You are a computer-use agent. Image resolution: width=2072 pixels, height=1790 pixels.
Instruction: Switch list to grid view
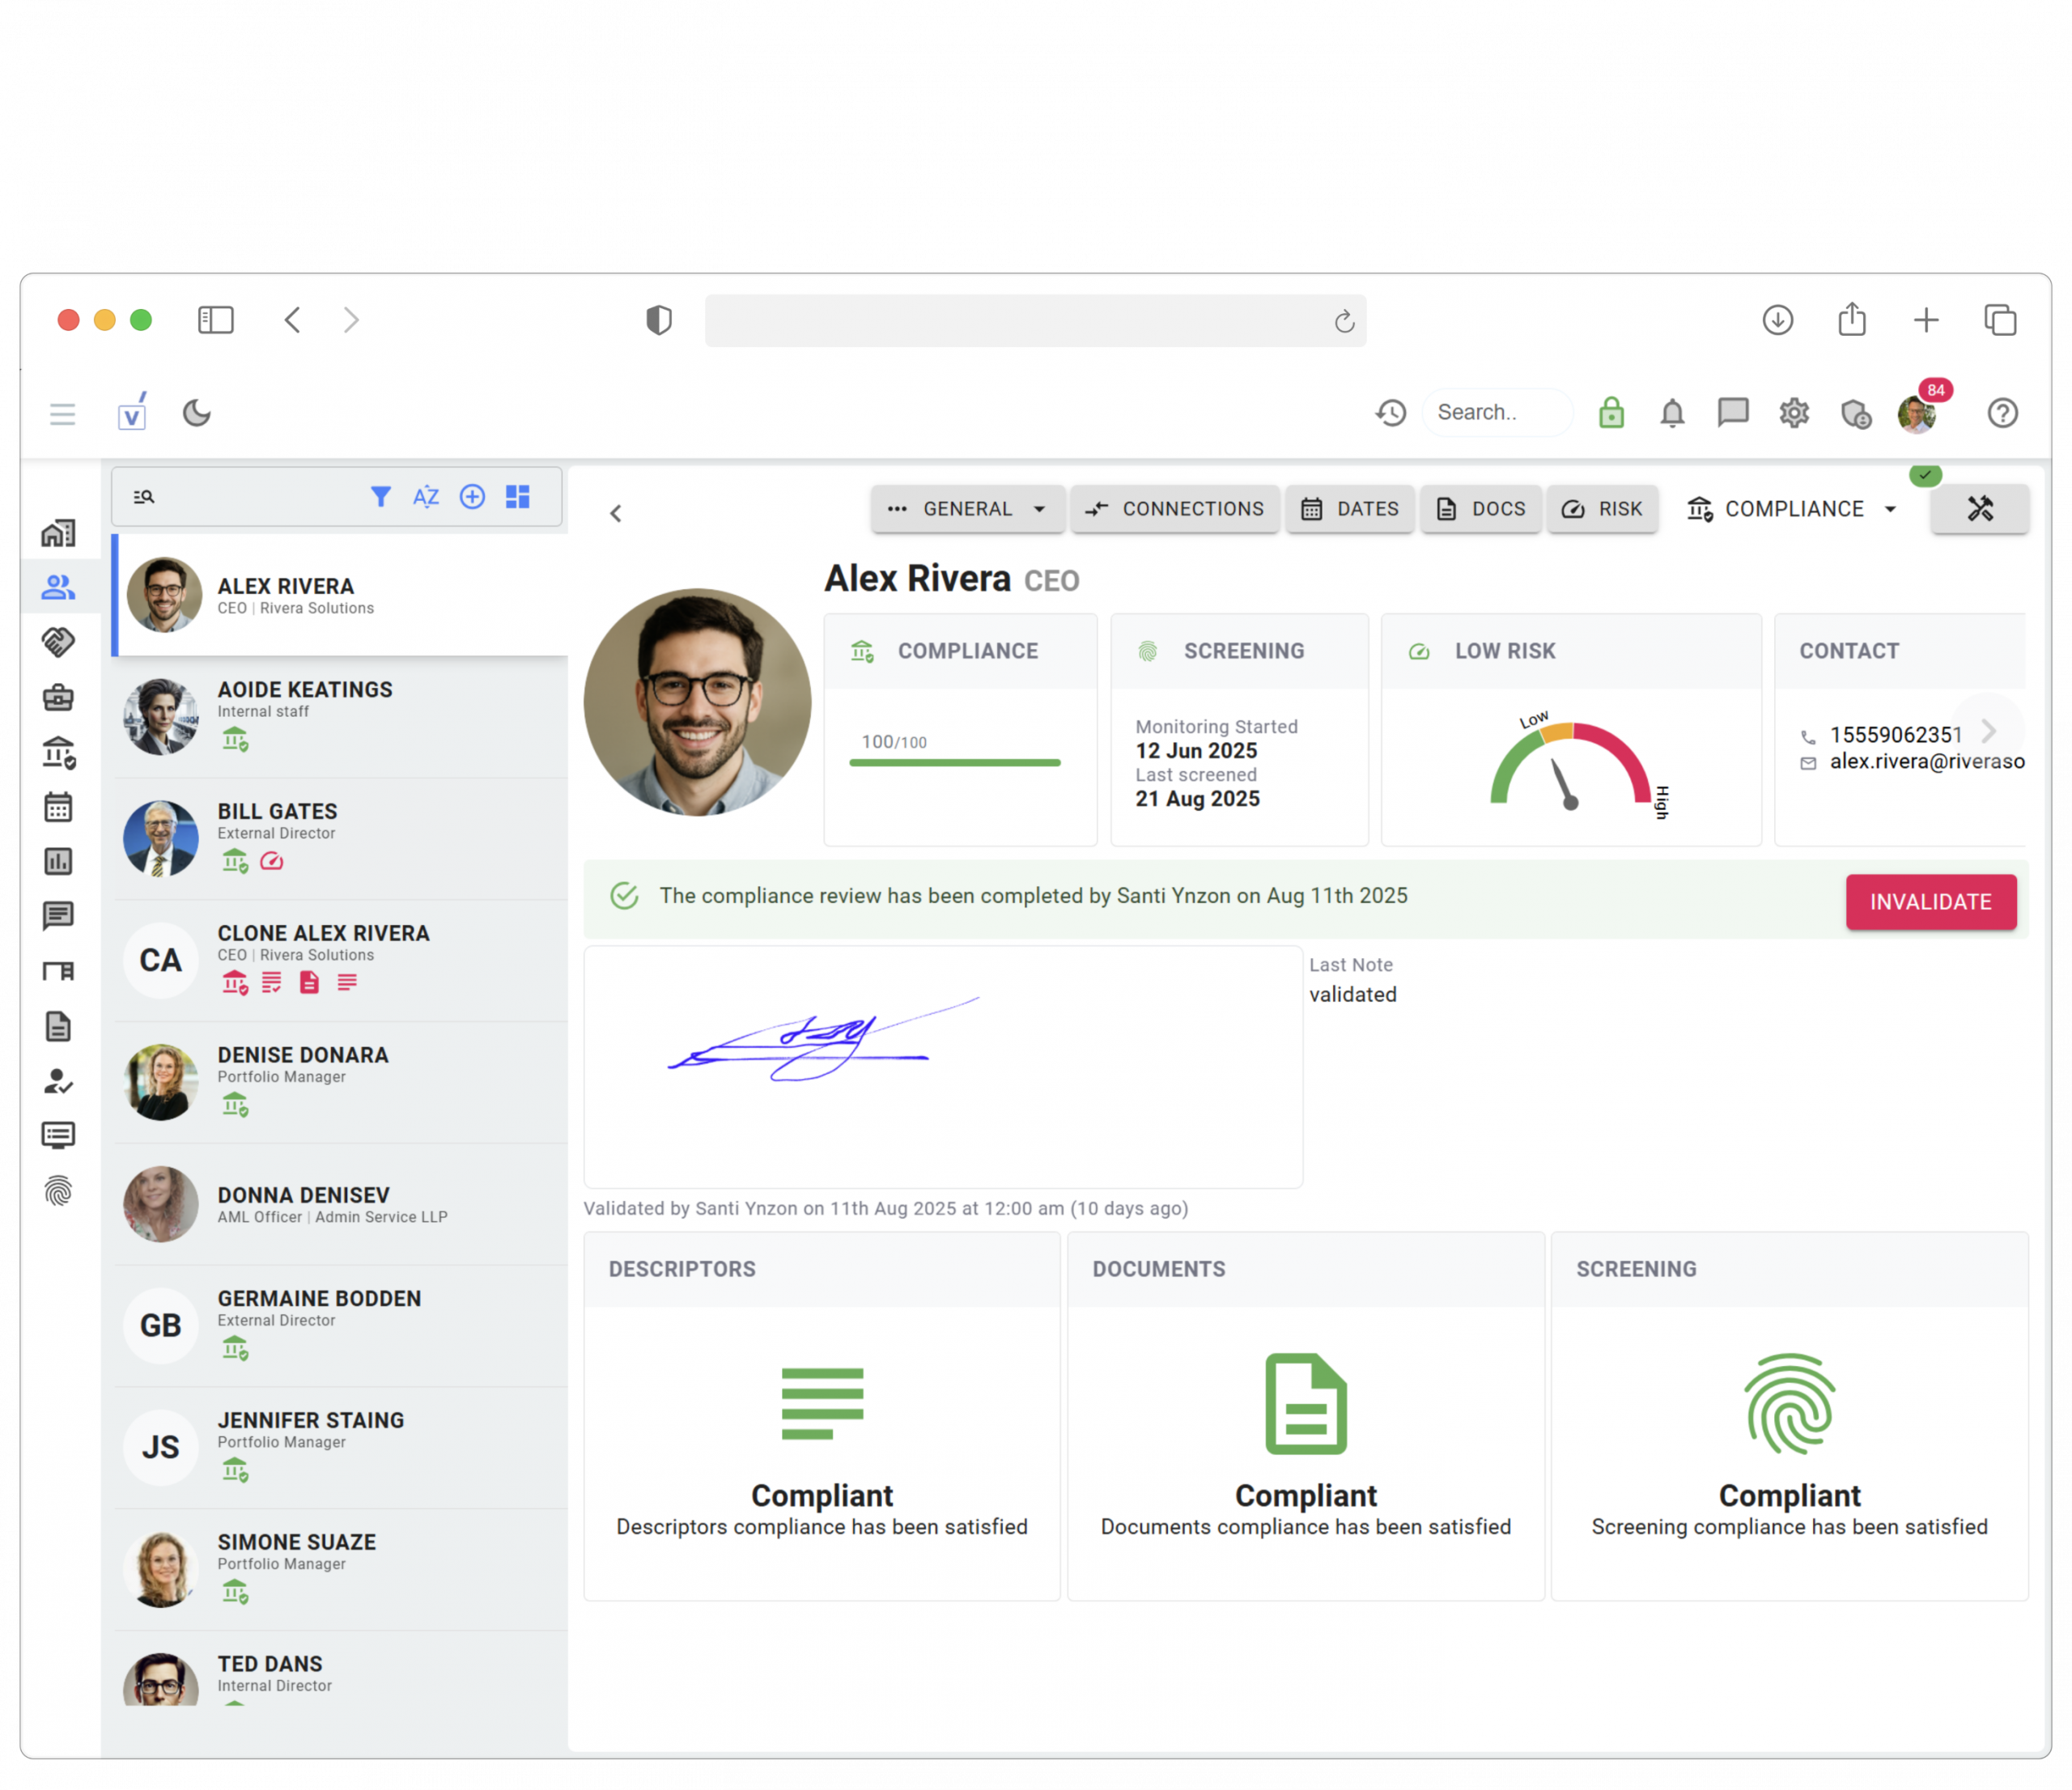pyautogui.click(x=518, y=497)
